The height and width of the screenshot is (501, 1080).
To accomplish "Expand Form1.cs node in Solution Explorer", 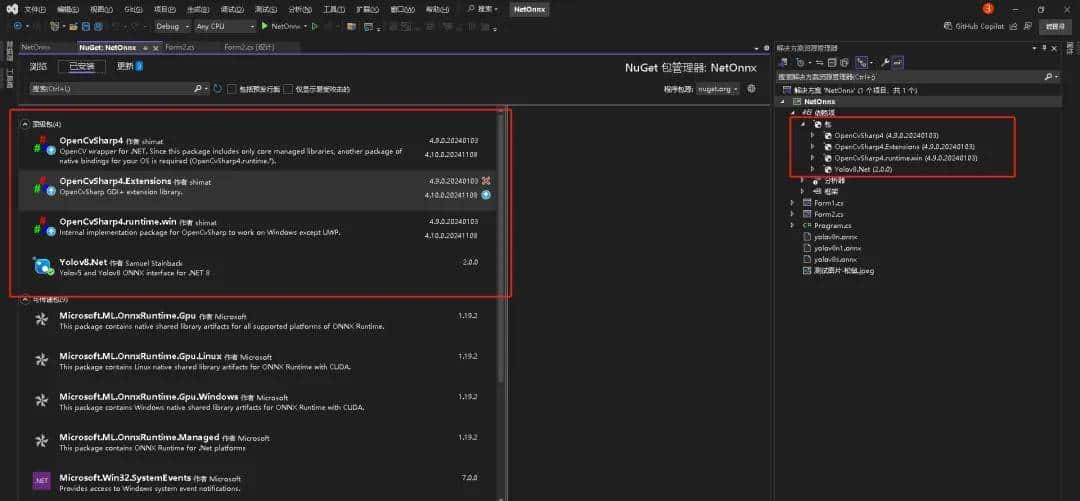I will [792, 203].
